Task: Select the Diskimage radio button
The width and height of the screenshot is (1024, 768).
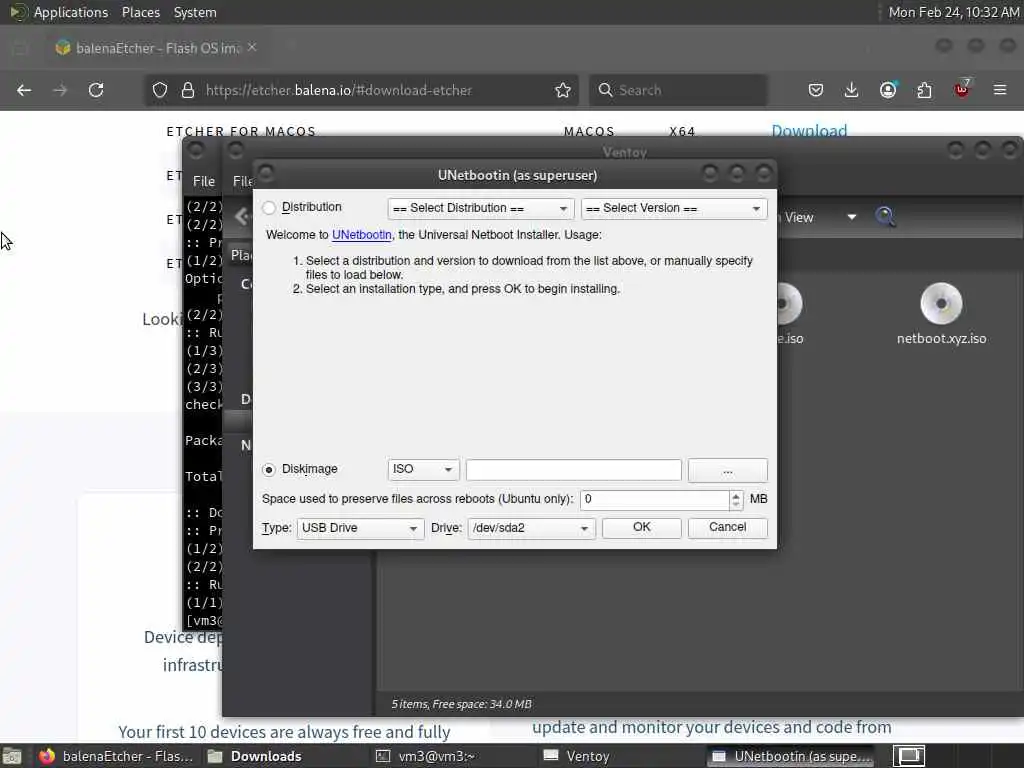Action: (x=268, y=470)
